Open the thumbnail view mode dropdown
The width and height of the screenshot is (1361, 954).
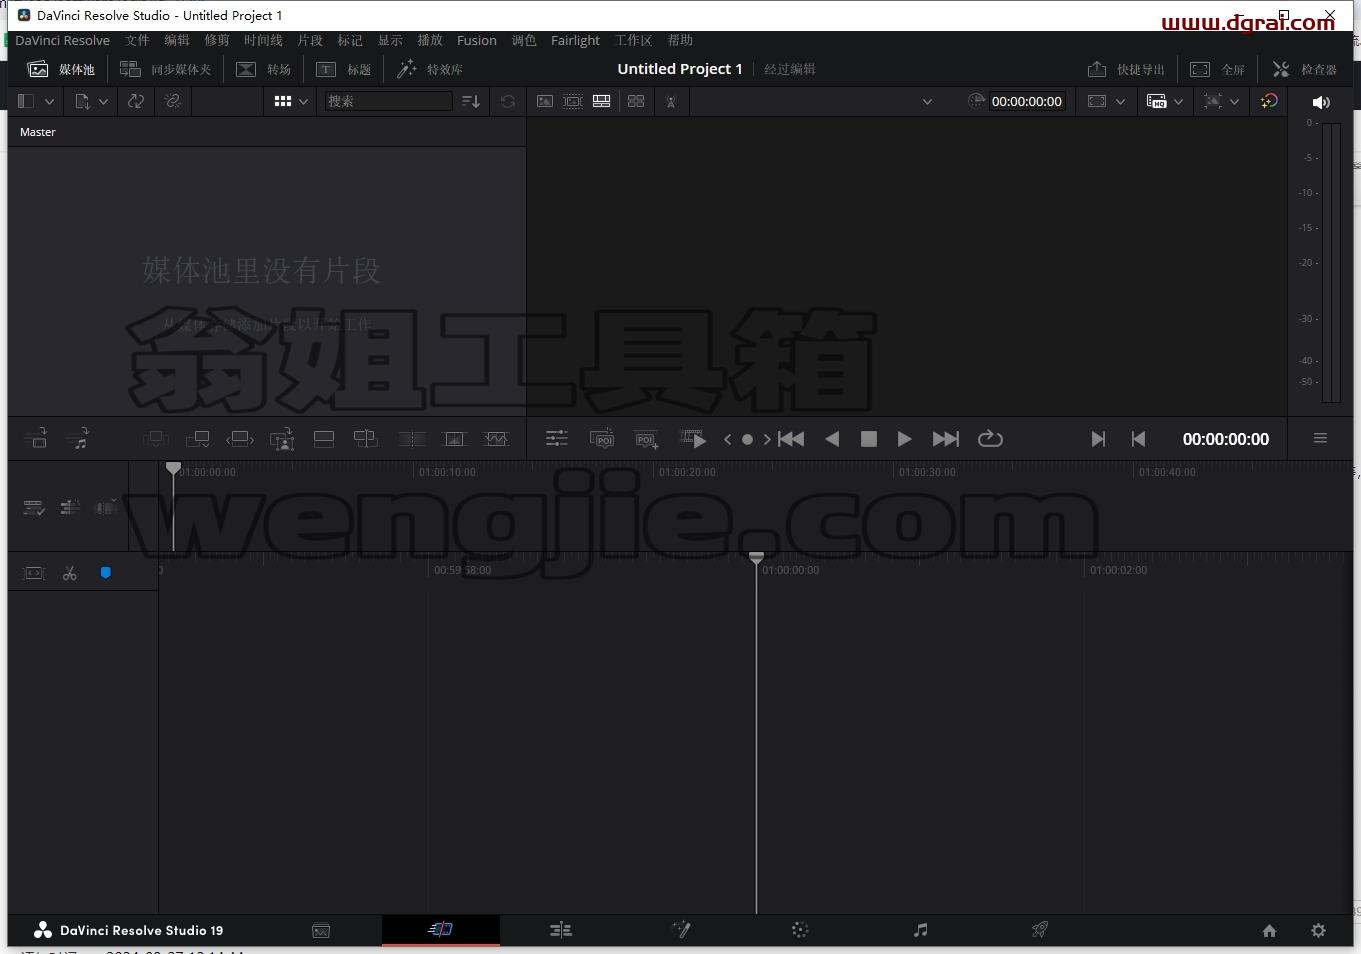291,101
